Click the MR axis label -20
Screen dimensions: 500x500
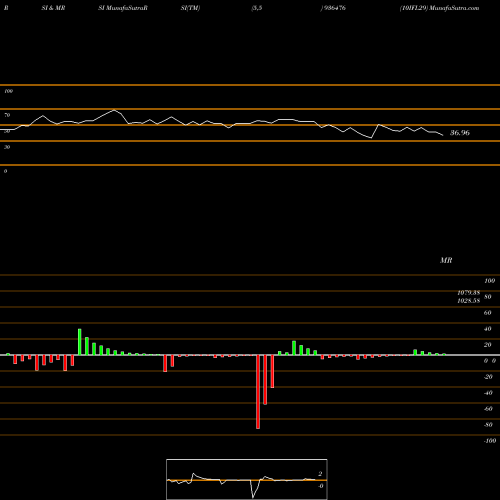pyautogui.click(x=488, y=377)
